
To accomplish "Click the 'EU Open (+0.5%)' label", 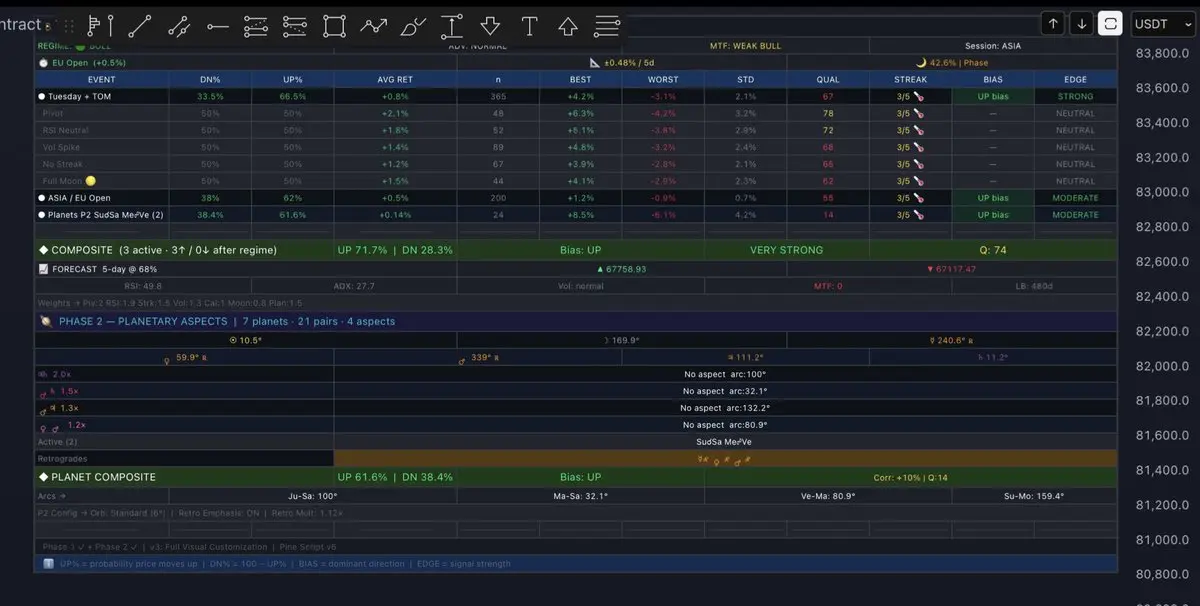I will click(88, 62).
